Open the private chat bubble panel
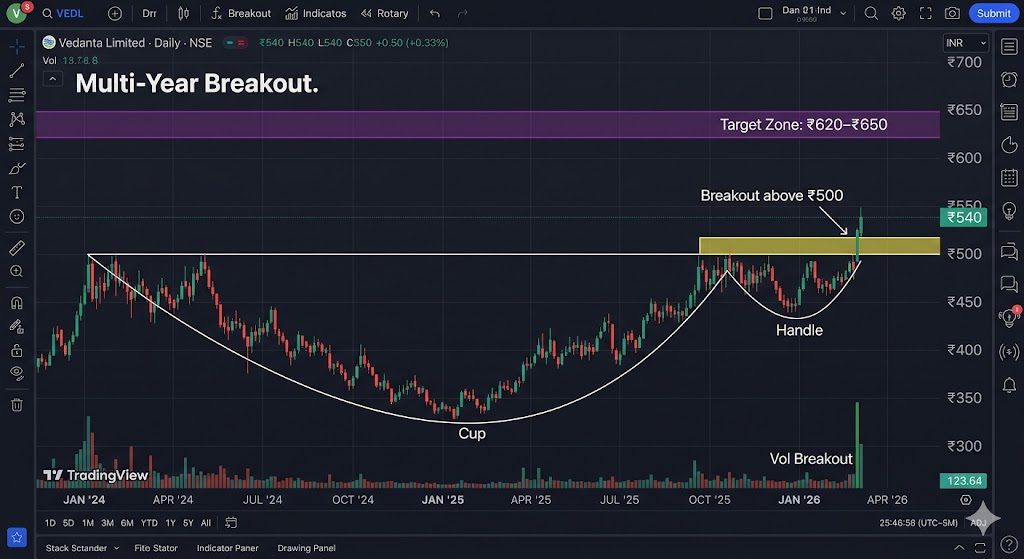 [x=1009, y=283]
